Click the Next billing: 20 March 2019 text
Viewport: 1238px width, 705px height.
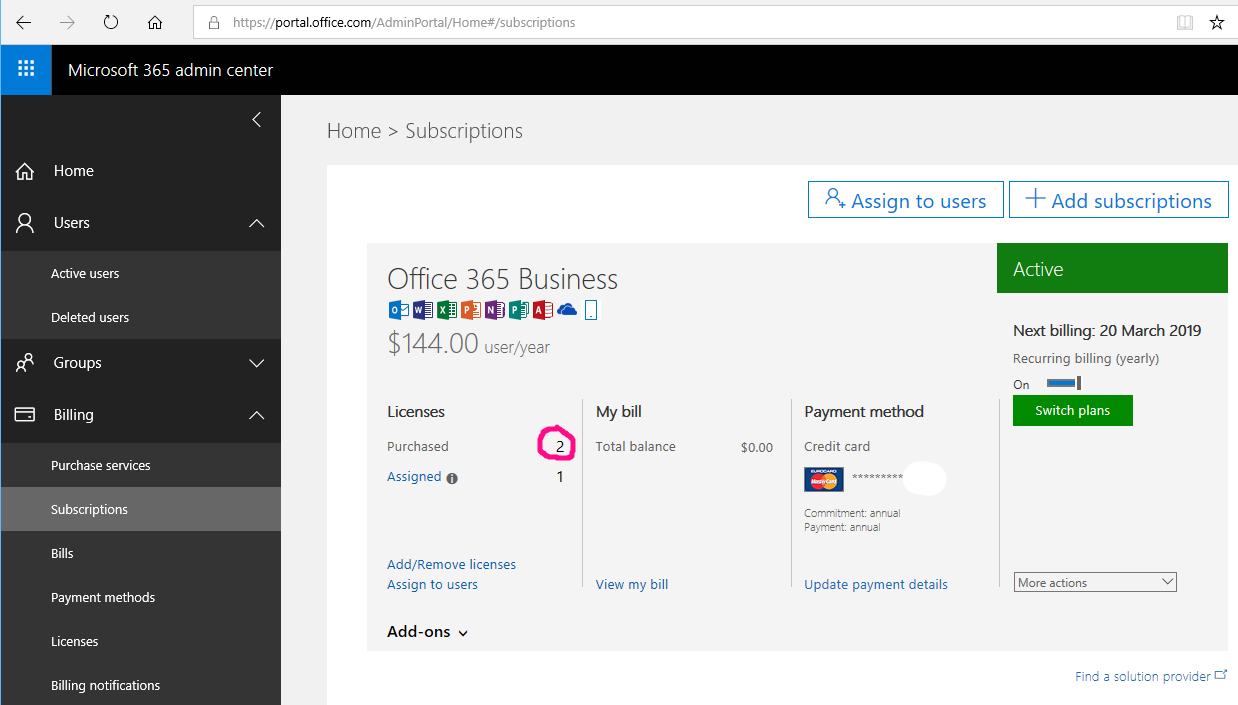point(1107,330)
